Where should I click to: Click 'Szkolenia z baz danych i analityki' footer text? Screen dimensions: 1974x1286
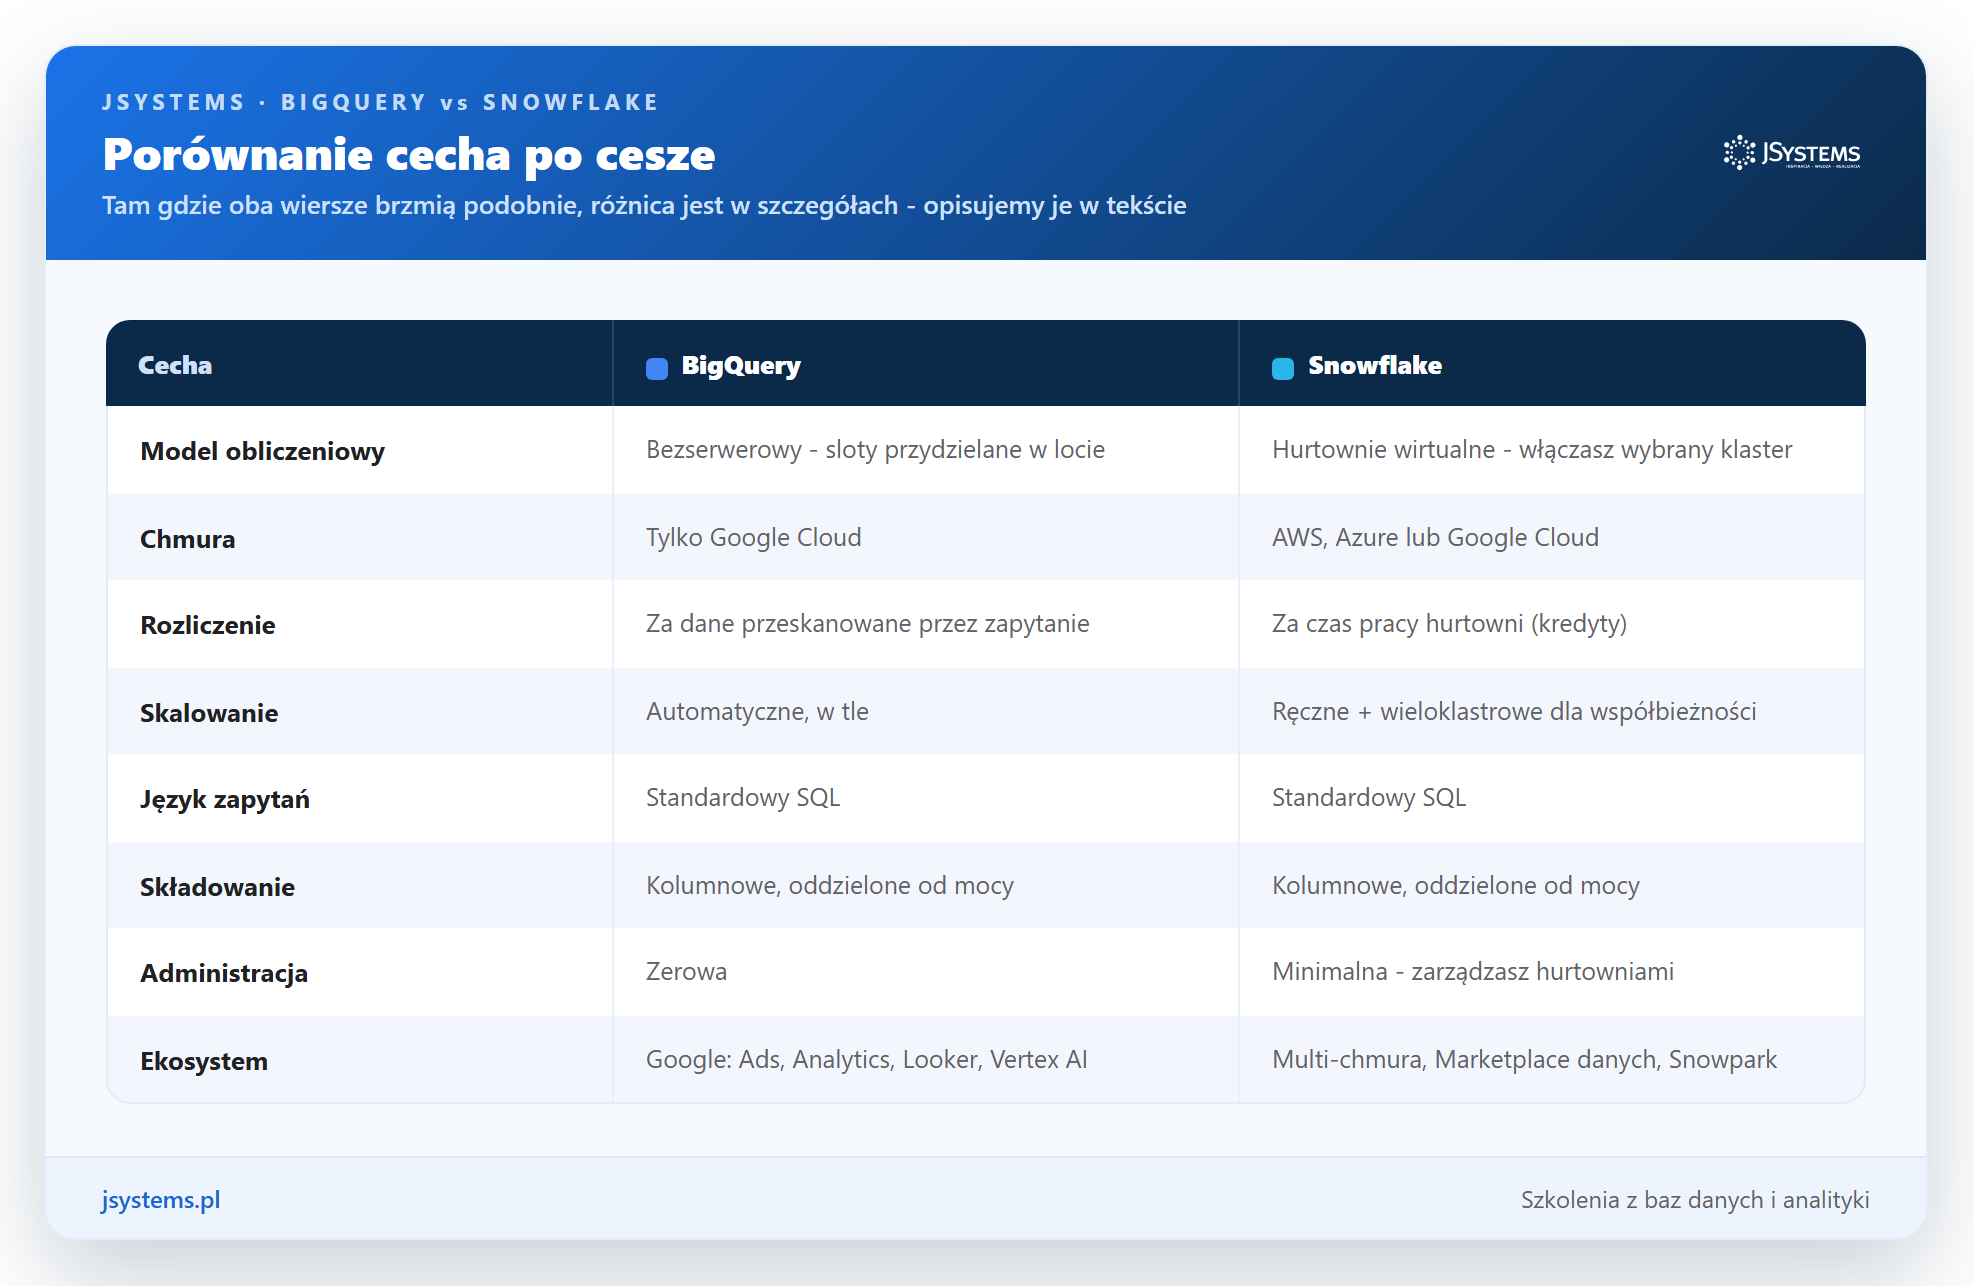click(1695, 1200)
